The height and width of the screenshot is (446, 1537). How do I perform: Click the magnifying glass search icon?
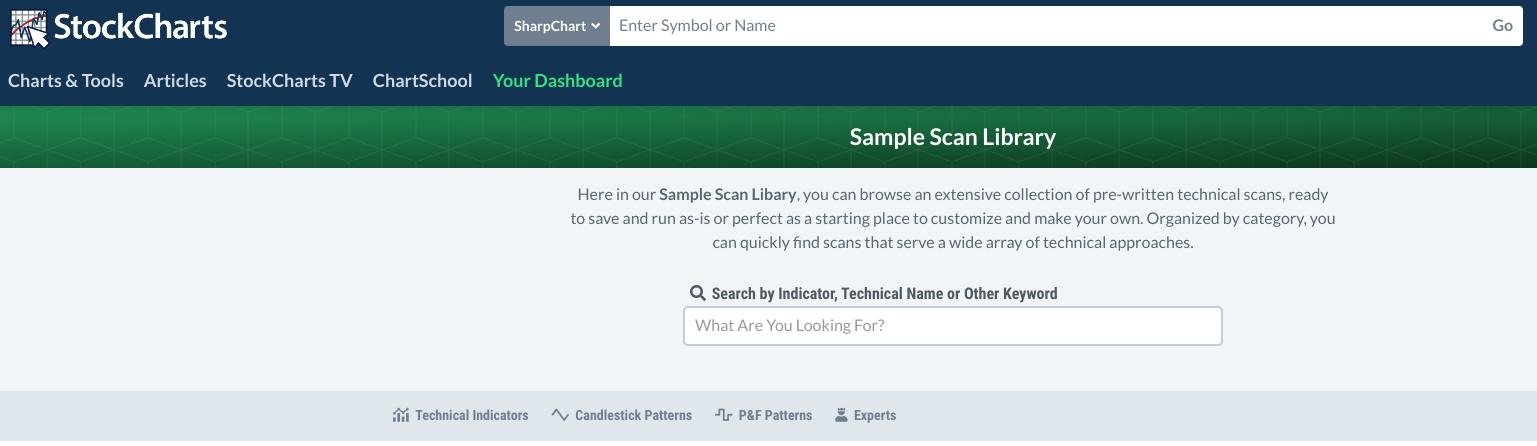(x=698, y=293)
